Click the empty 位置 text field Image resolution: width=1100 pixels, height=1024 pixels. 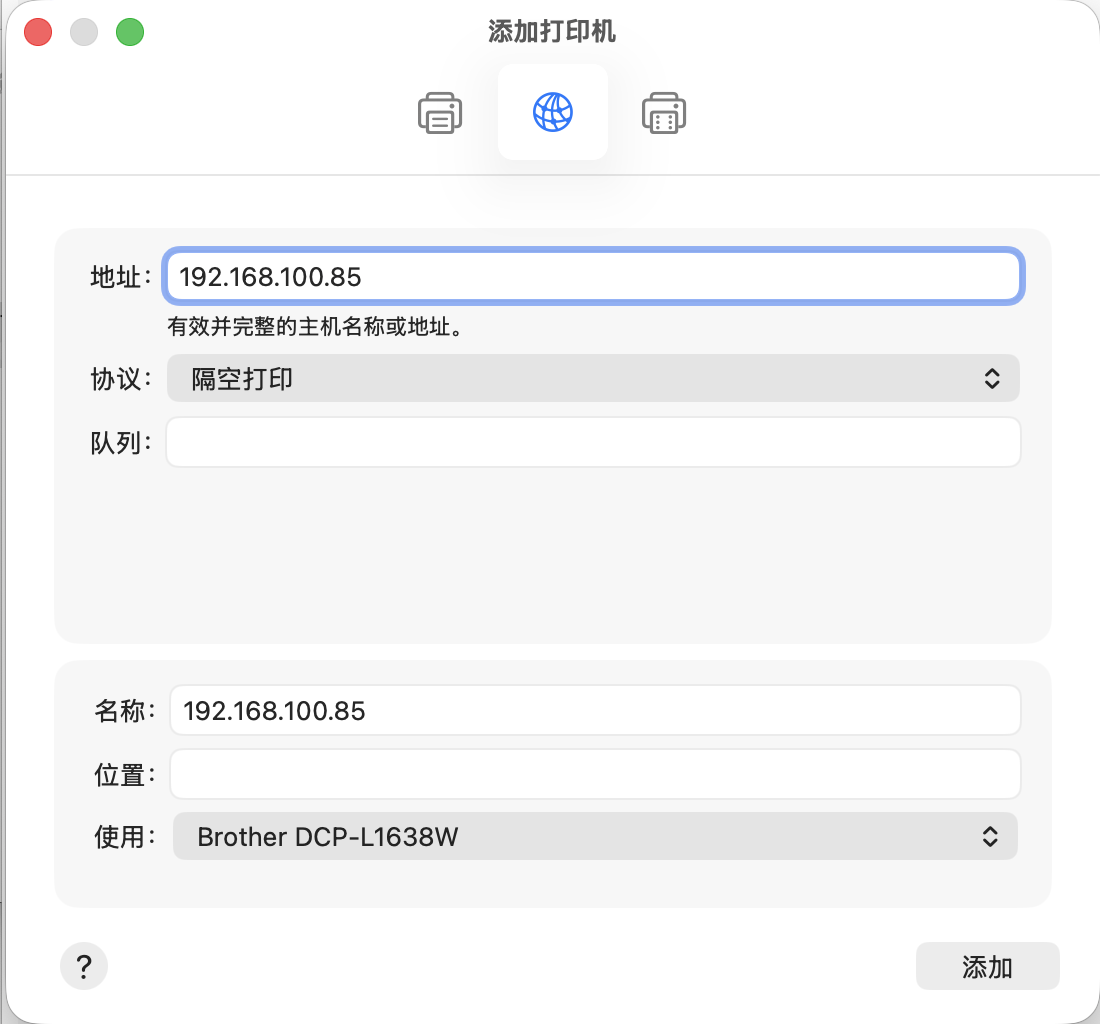[x=594, y=774]
